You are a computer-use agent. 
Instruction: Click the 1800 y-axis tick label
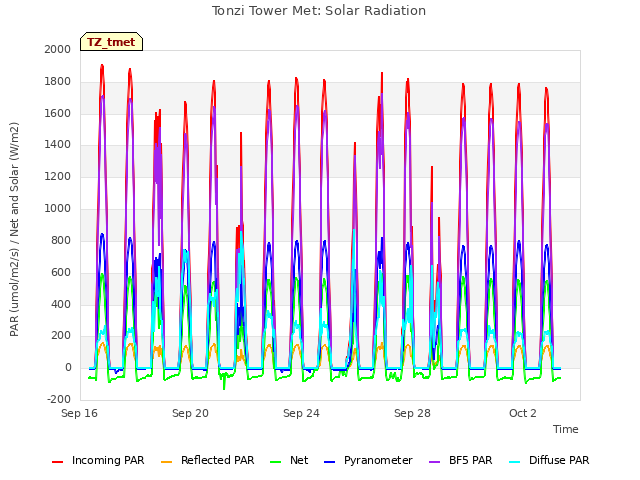click(58, 81)
